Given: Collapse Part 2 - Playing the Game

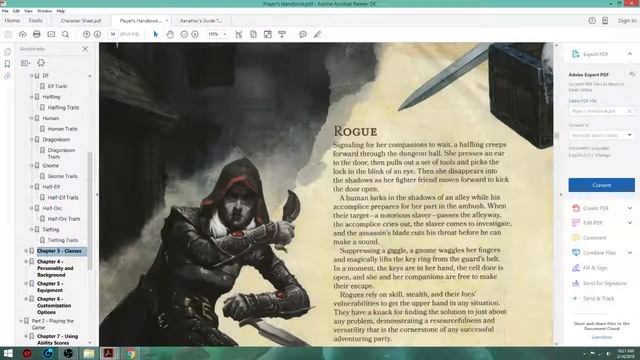Looking at the screenshot, I should (21, 321).
